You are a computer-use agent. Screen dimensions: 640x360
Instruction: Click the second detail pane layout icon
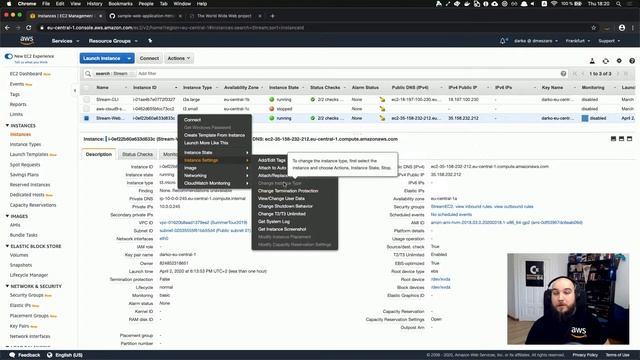(621, 139)
